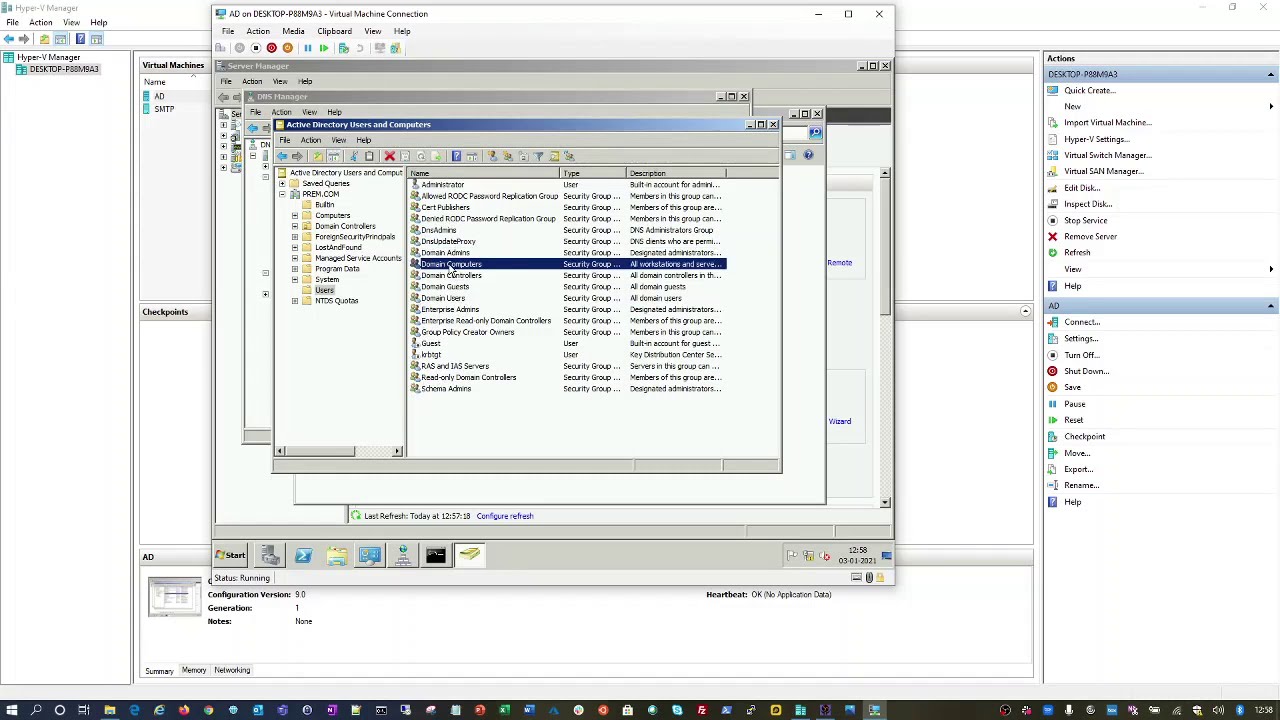Click Refresh action in Hyper-V Actions pane

click(1077, 253)
